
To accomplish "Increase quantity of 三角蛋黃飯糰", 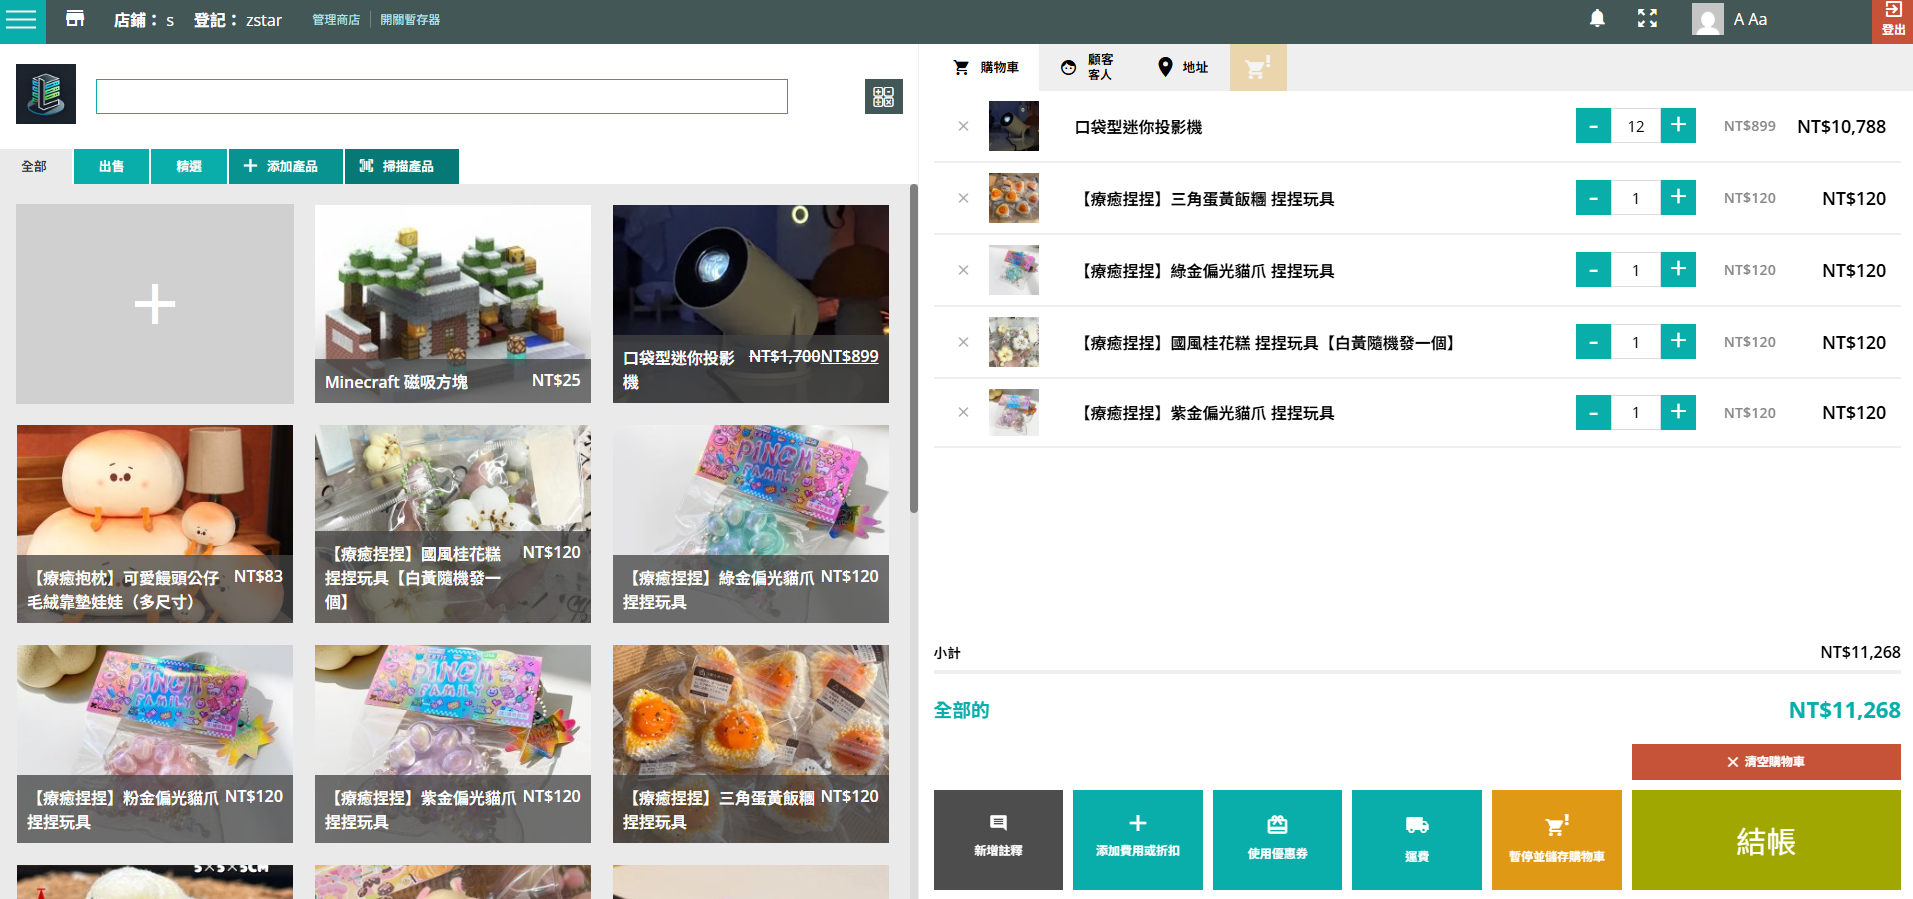I will pos(1678,198).
